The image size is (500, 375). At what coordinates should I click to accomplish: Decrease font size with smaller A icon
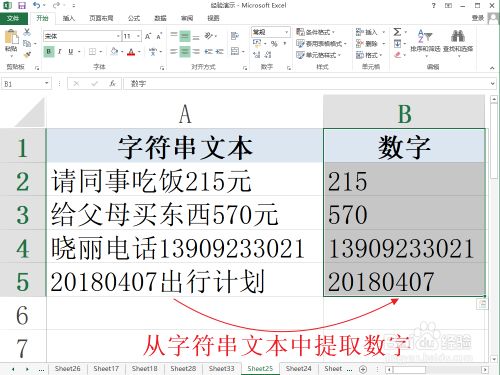point(159,36)
